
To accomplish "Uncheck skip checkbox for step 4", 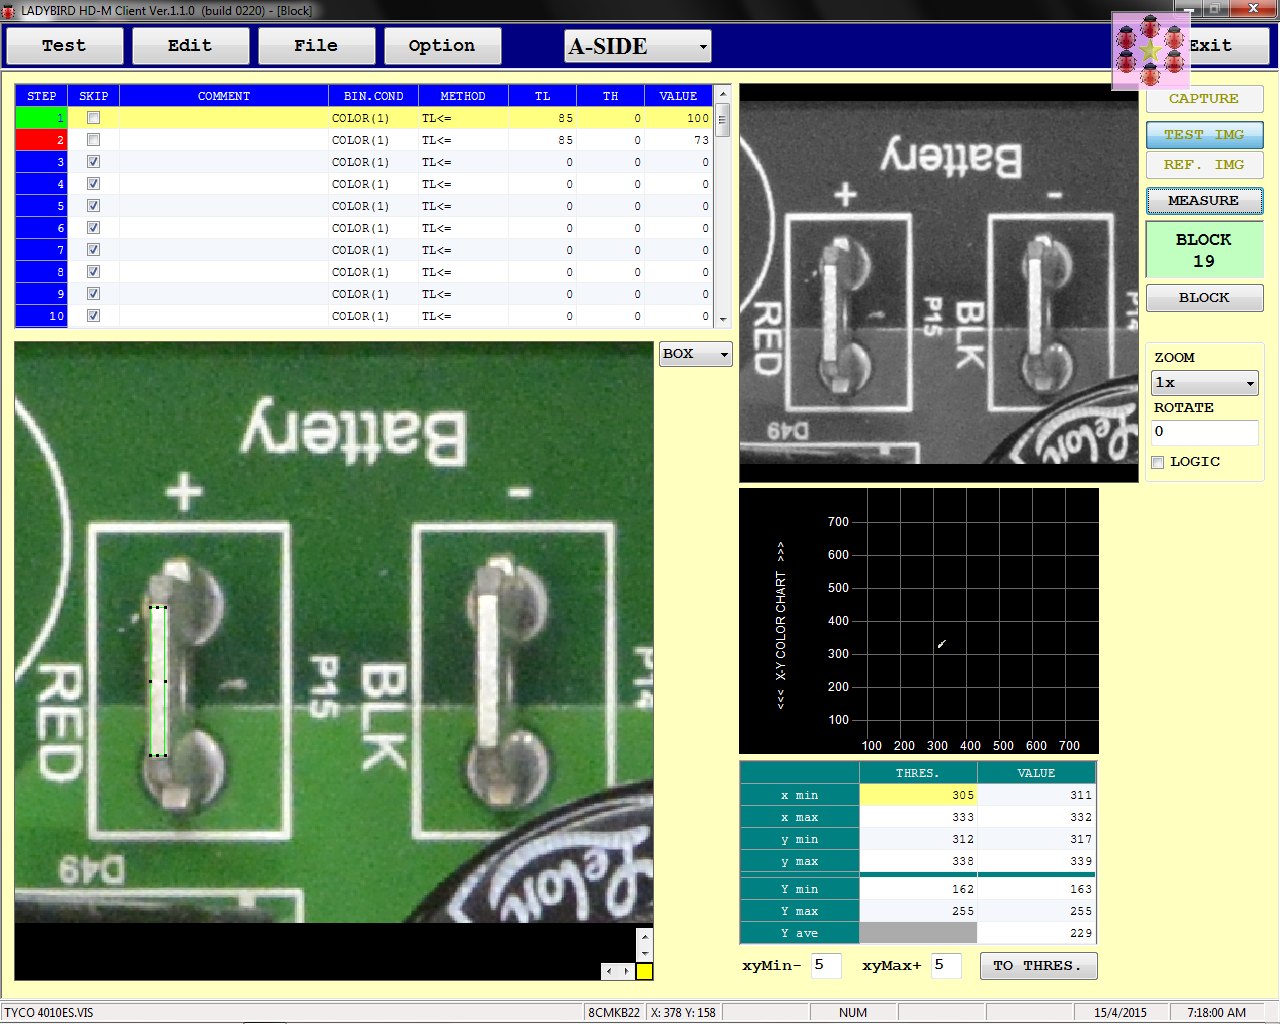I will coord(93,184).
